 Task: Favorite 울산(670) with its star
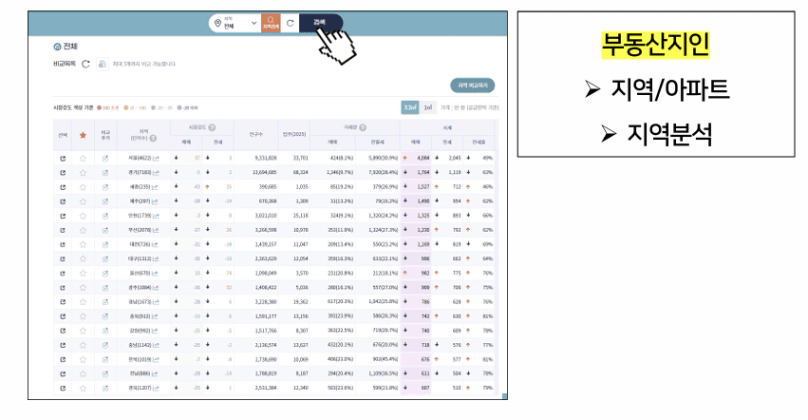83,273
